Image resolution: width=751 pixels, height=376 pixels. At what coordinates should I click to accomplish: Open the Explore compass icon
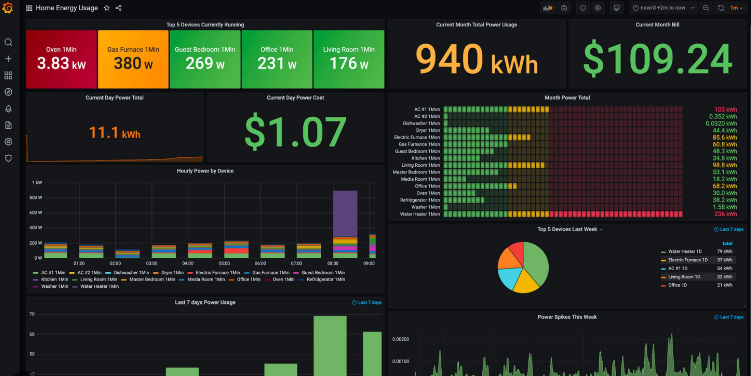(8, 92)
